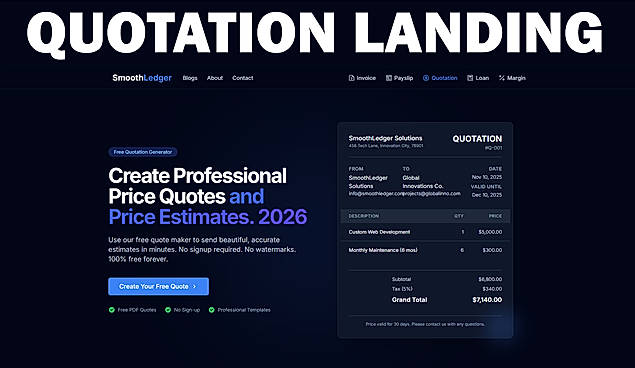Open the Payslip tool
The width and height of the screenshot is (635, 368).
399,78
